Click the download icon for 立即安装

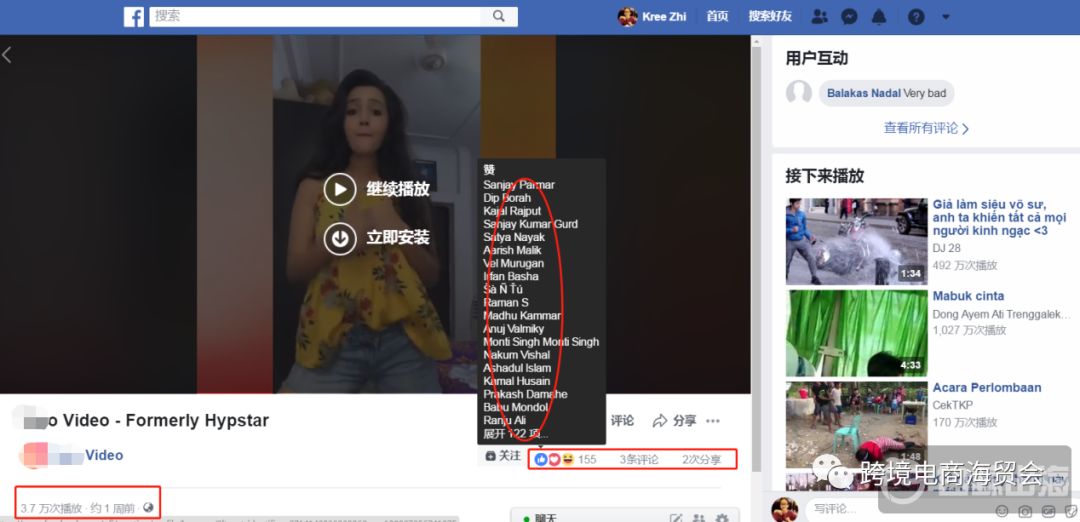pyautogui.click(x=340, y=238)
